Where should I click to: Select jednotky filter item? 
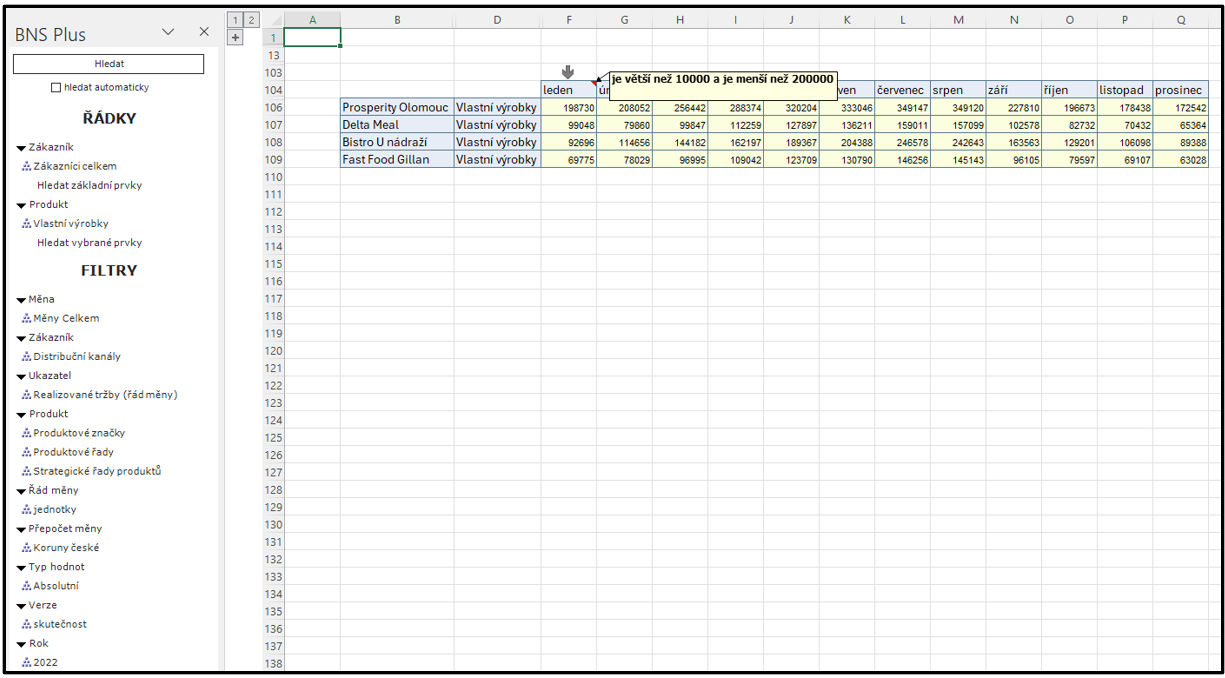click(55, 510)
